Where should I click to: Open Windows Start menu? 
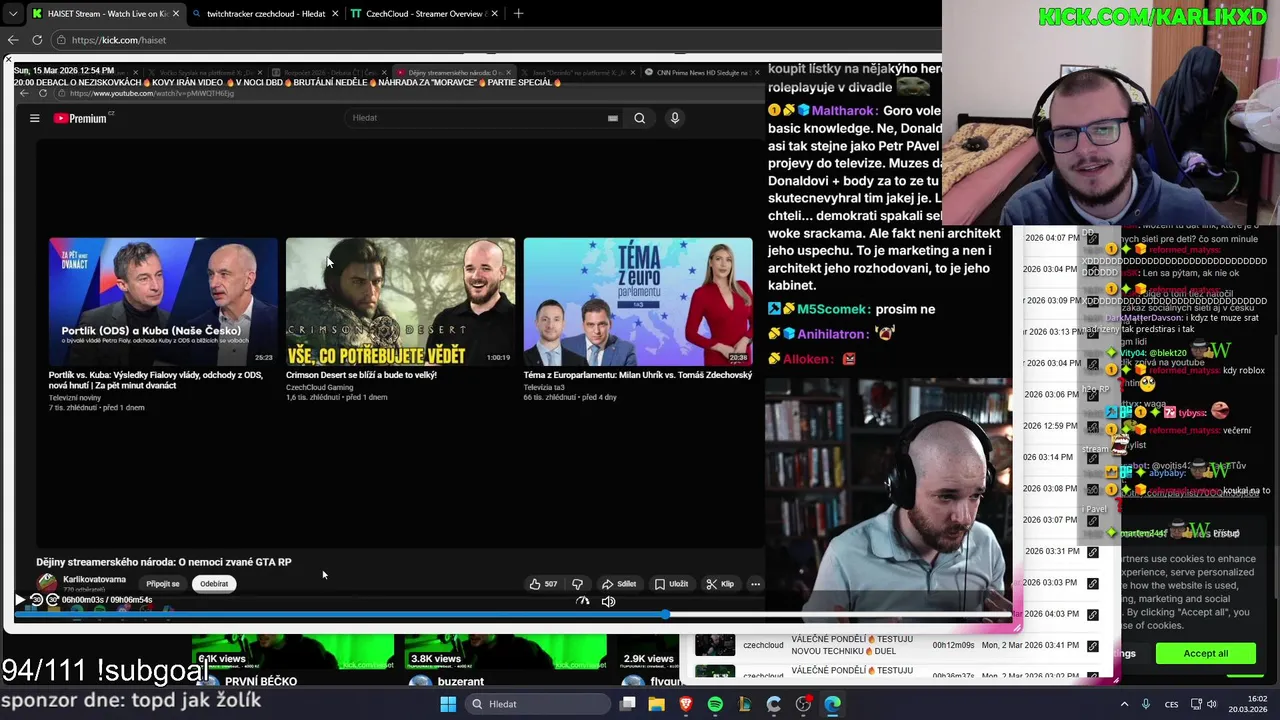[x=448, y=704]
